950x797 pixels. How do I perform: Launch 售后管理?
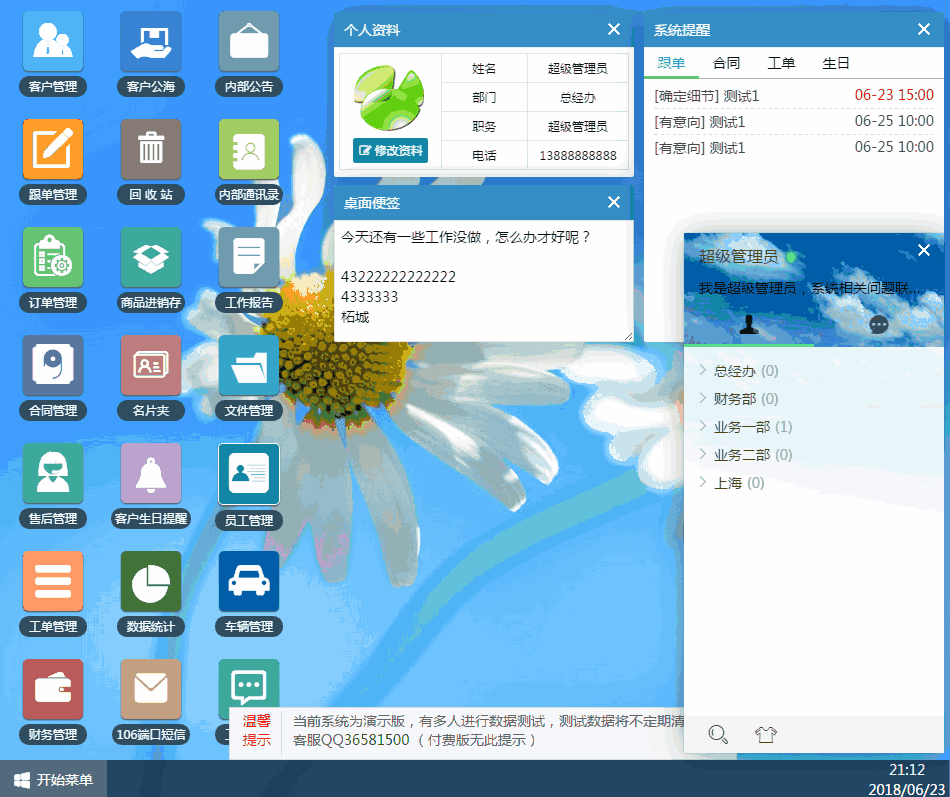click(x=52, y=473)
